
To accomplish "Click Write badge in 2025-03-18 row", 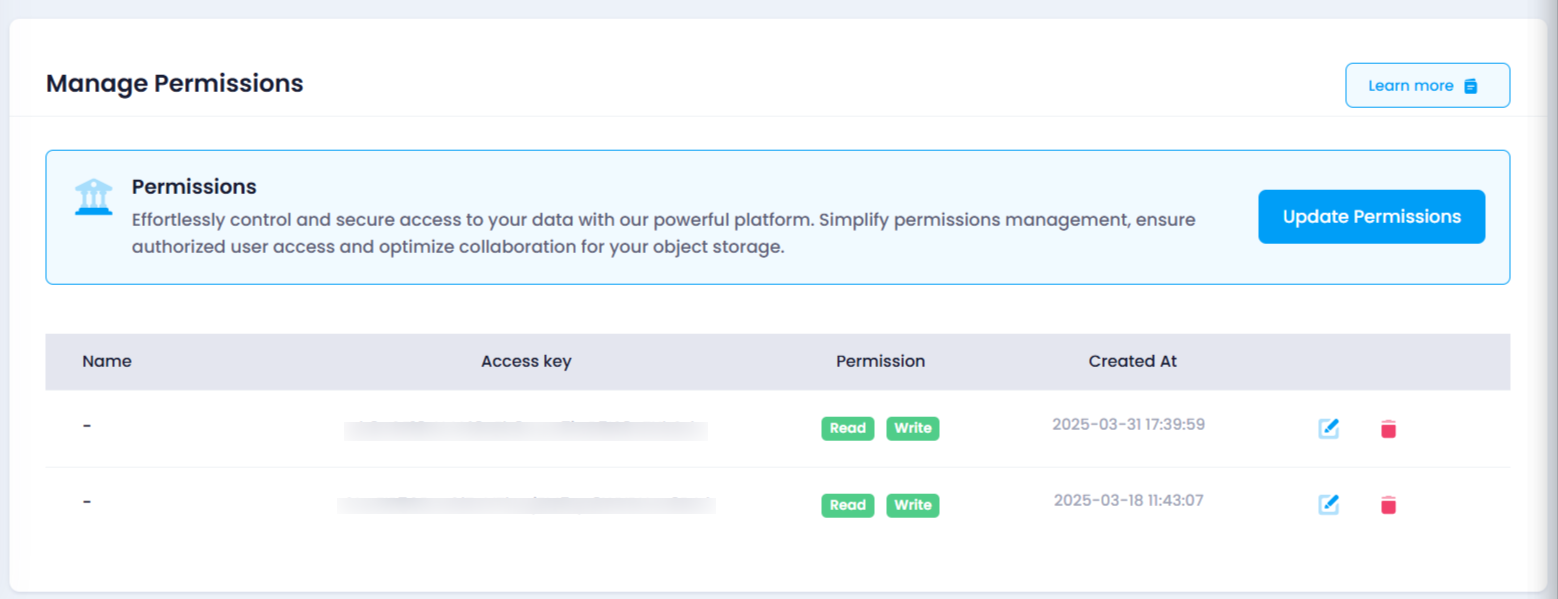I will coord(913,505).
